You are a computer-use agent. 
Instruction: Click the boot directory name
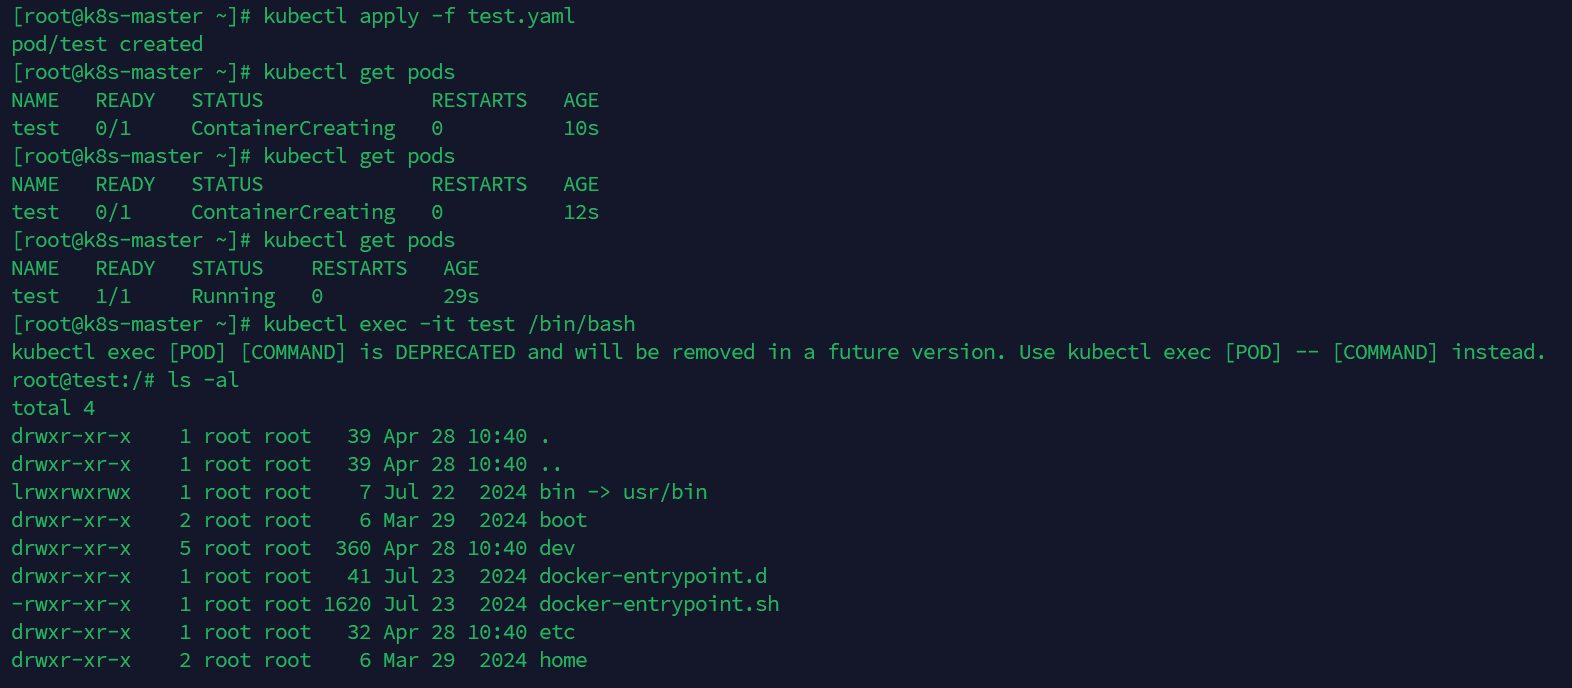coord(563,521)
